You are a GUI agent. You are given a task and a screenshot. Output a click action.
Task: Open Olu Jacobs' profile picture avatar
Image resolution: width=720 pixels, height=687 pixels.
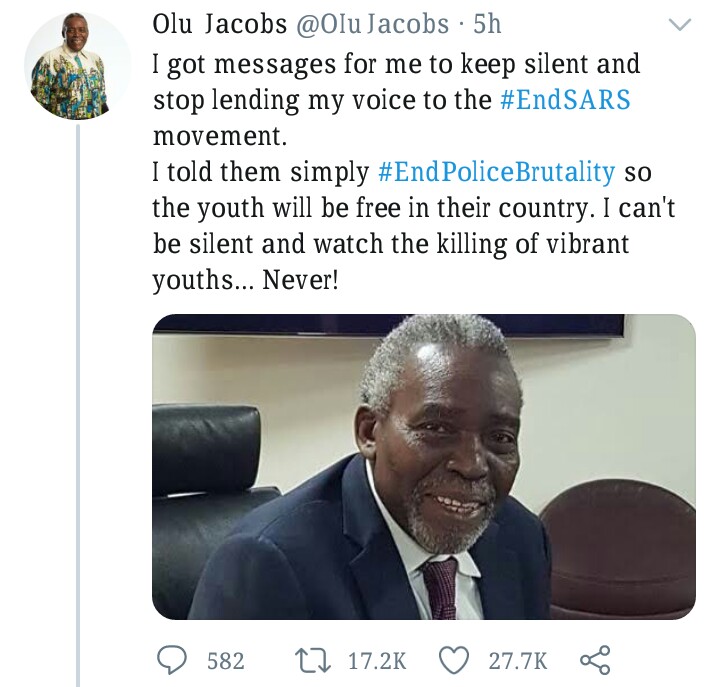coord(77,67)
